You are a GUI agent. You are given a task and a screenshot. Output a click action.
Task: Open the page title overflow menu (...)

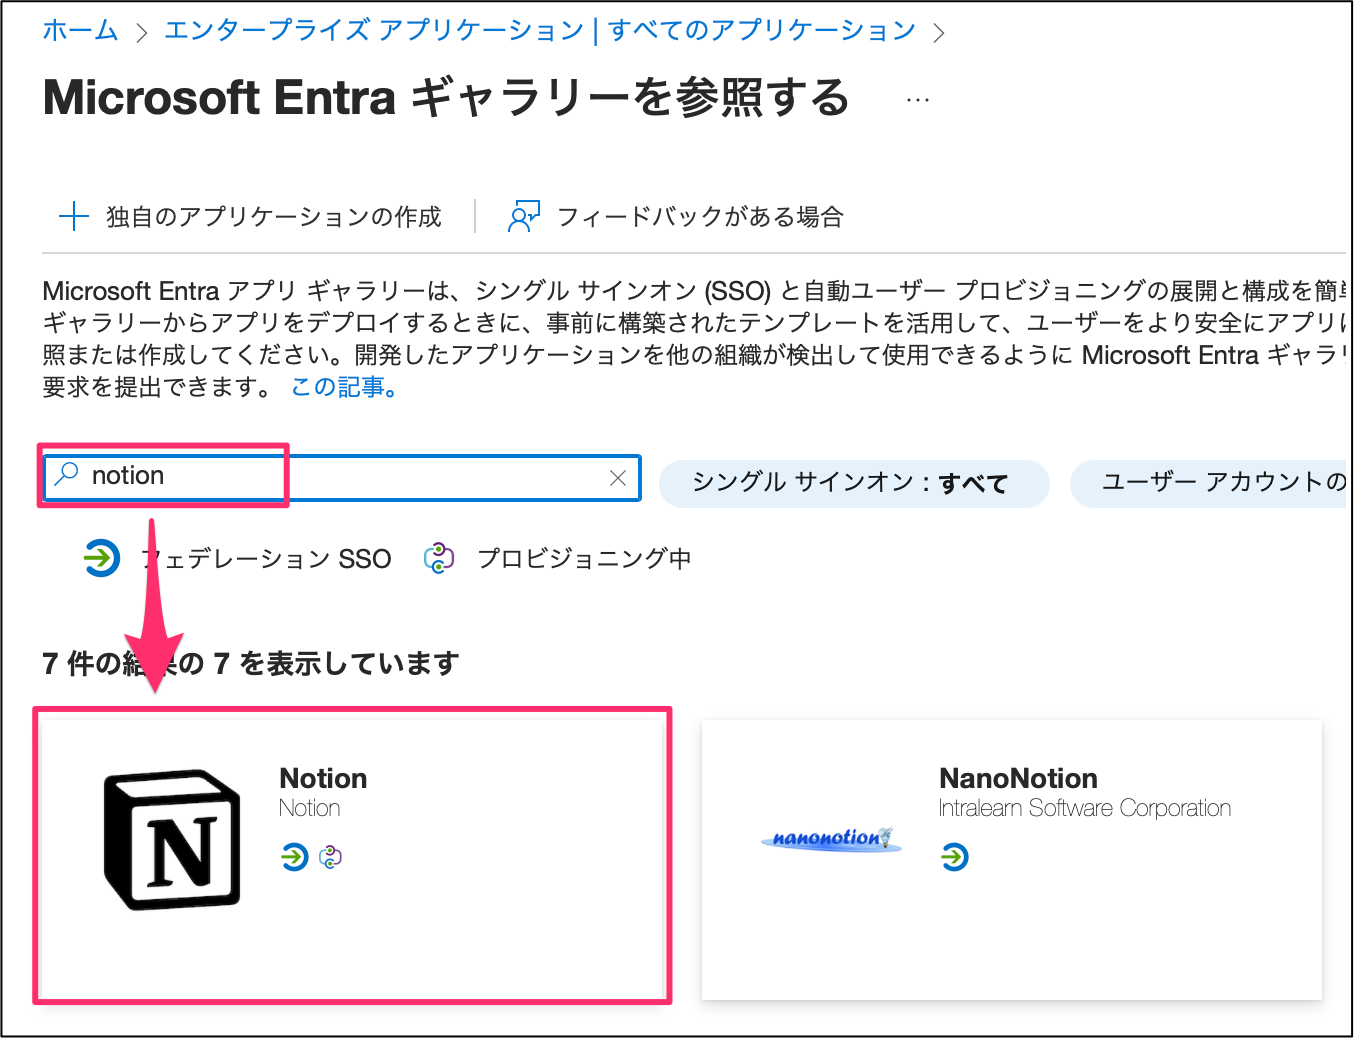coord(916,98)
